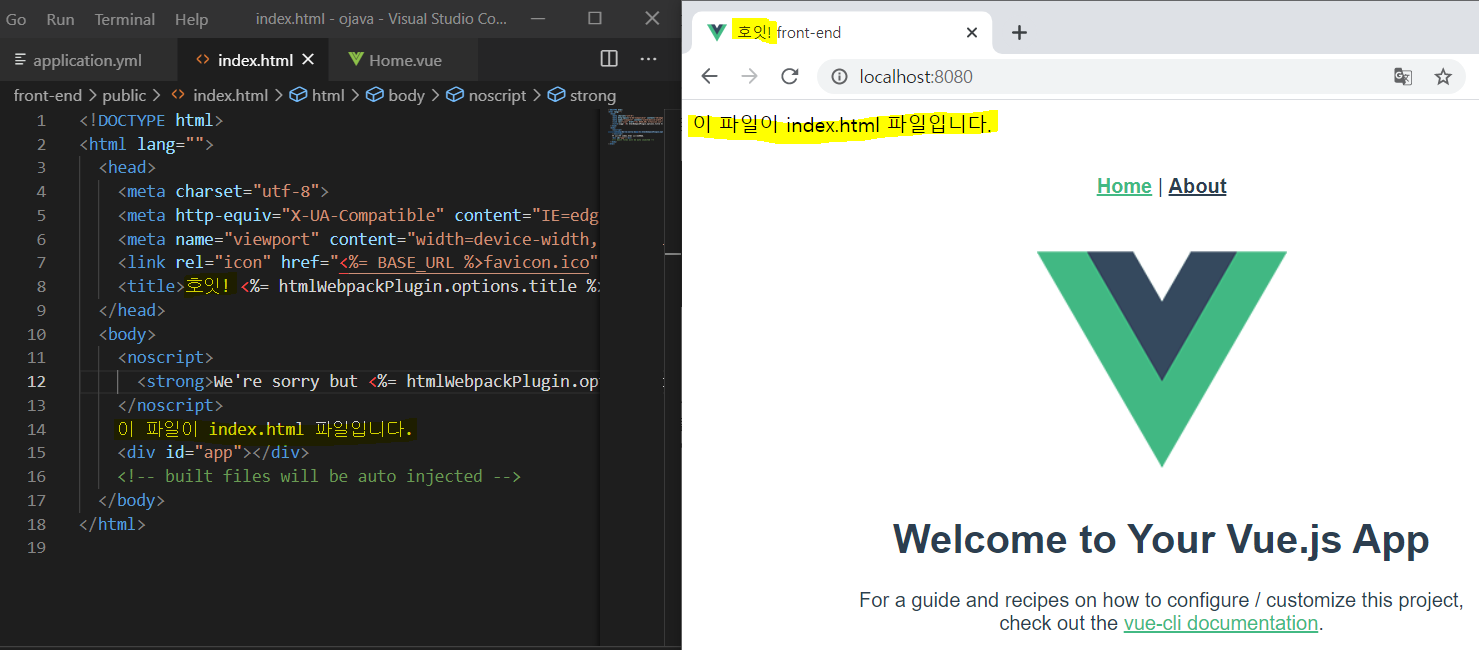Click the Vue favicon on browser tab
Image resolution: width=1479 pixels, height=650 pixels.
pos(717,32)
